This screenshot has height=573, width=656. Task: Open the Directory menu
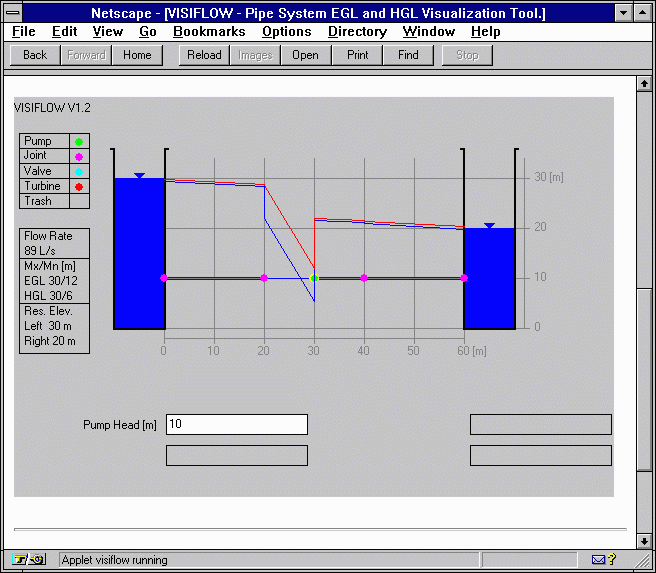click(357, 32)
